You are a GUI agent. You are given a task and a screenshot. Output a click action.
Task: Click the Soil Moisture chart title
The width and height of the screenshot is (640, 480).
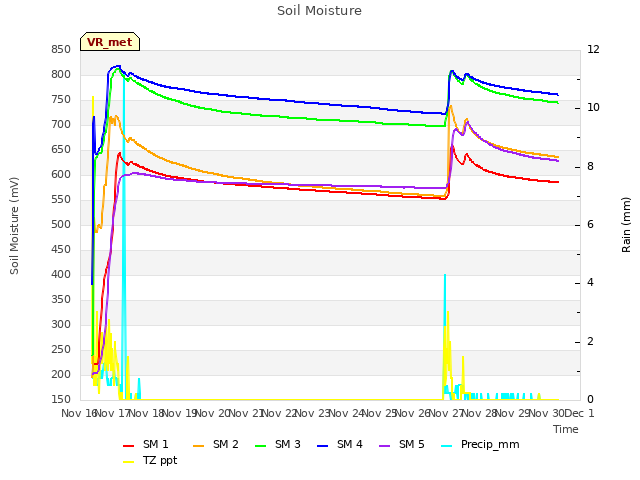319,11
